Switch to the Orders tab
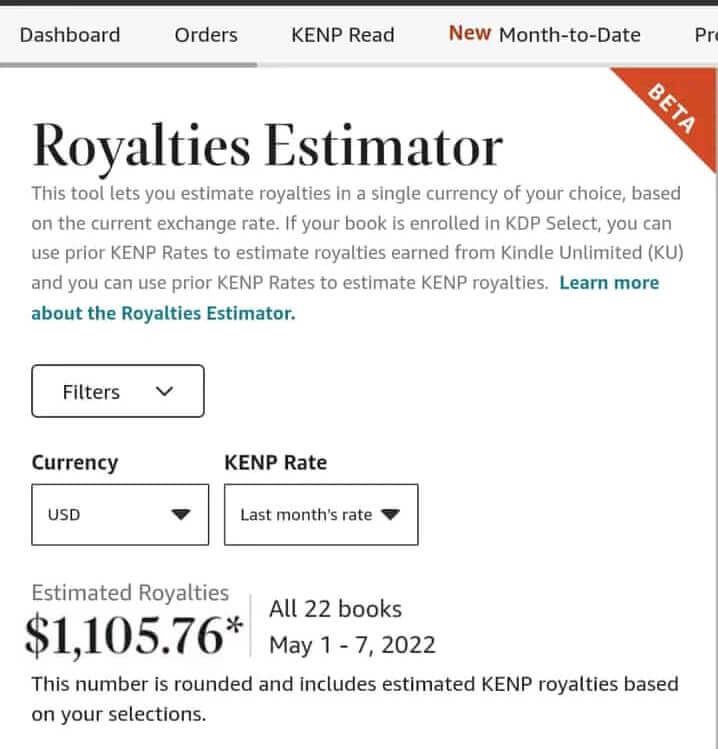The width and height of the screenshot is (718, 749). (x=206, y=35)
